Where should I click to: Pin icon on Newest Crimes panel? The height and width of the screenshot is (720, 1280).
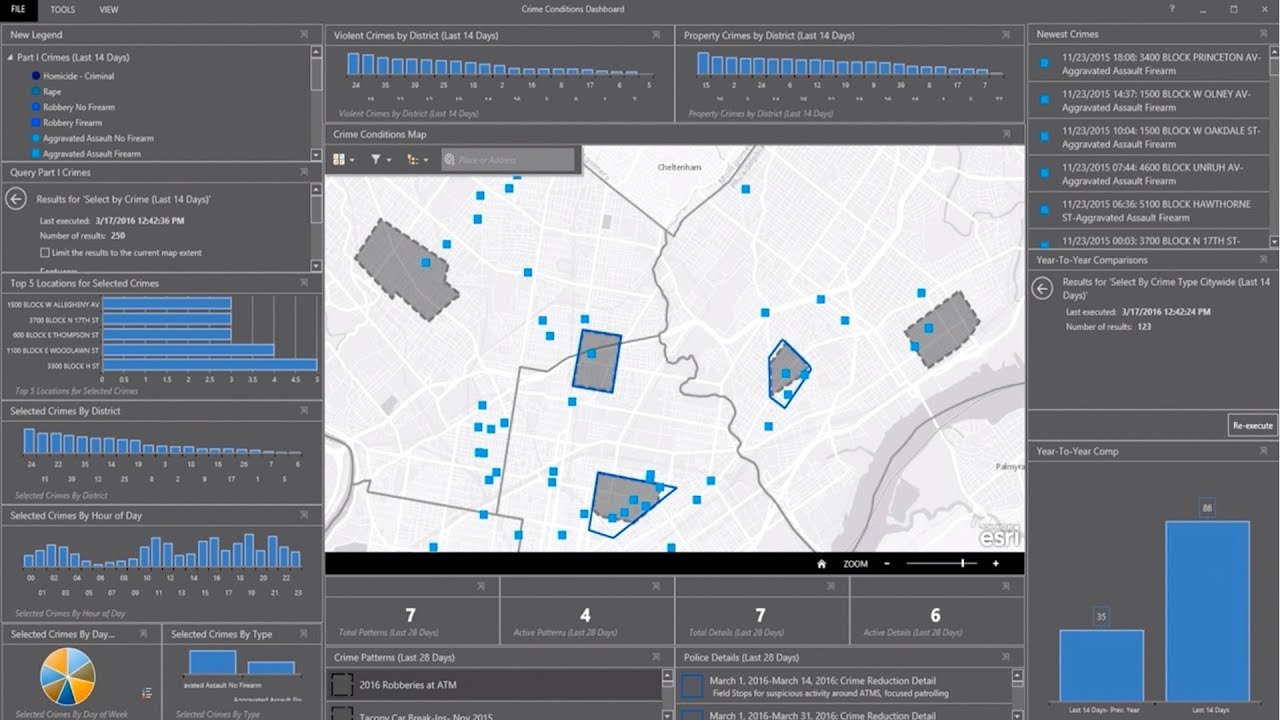1263,34
